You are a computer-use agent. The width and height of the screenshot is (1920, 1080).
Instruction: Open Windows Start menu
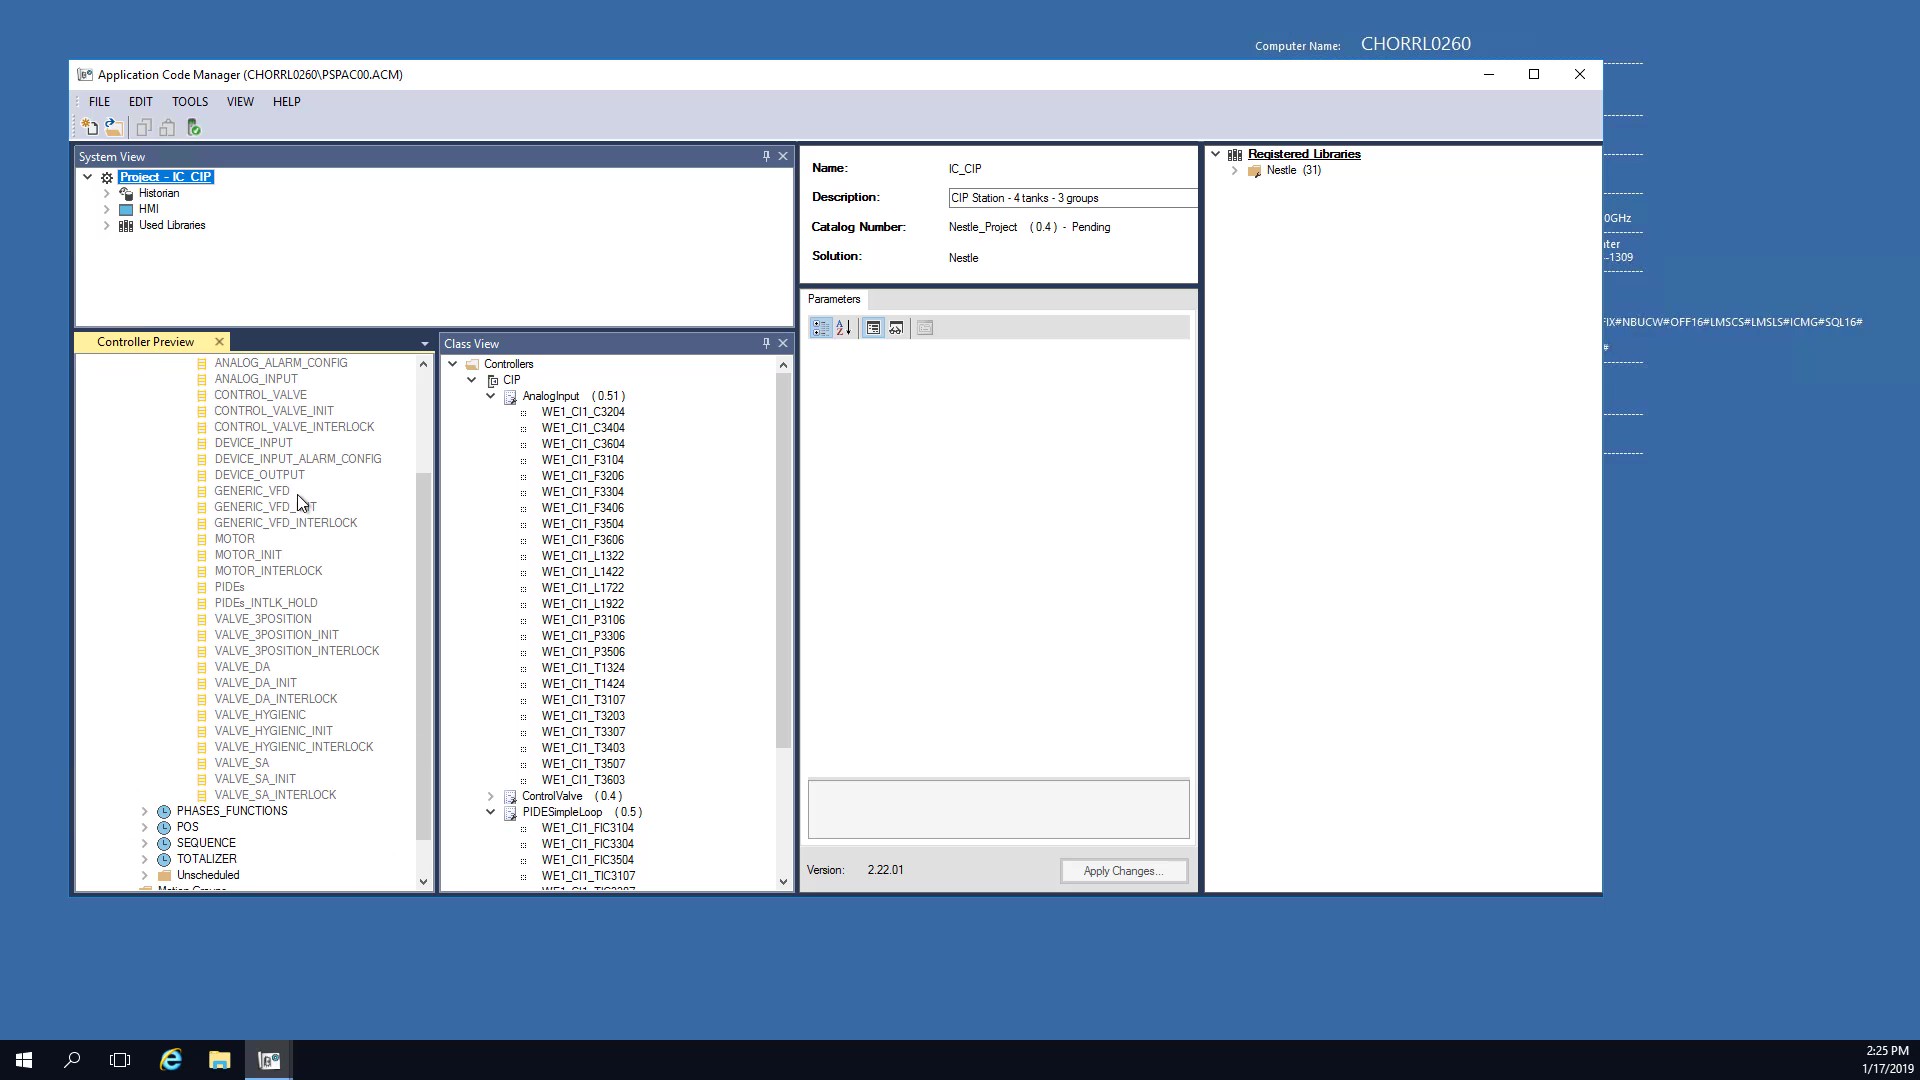[24, 1060]
